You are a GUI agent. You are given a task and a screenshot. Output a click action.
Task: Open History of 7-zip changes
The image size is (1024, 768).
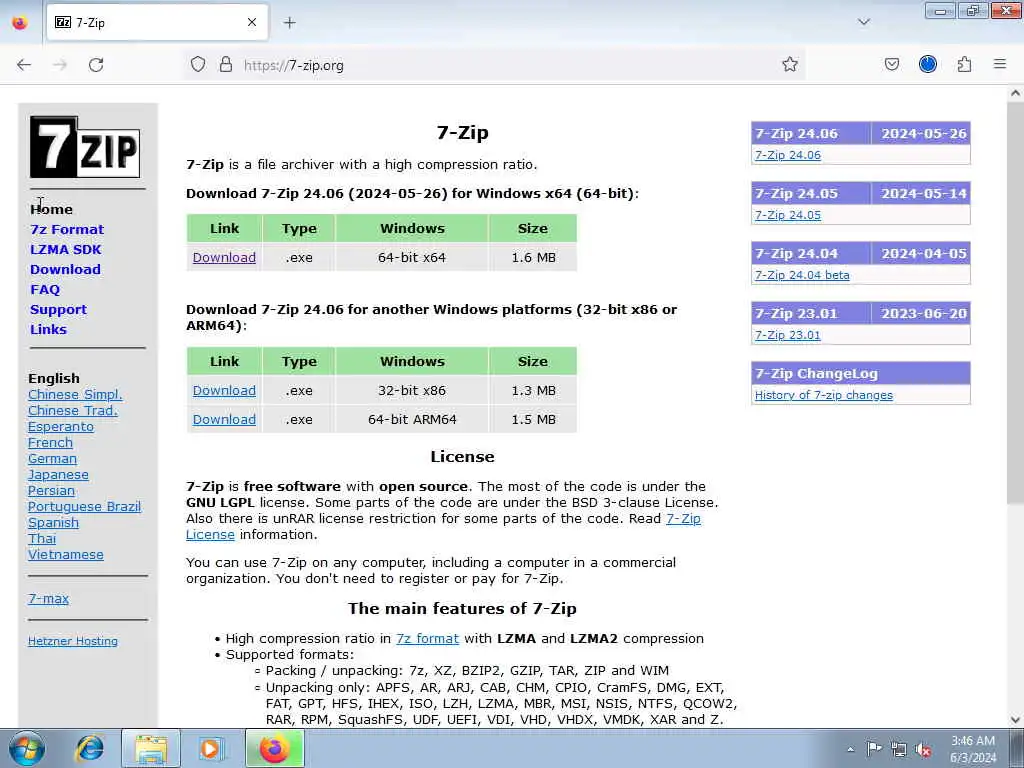point(824,395)
